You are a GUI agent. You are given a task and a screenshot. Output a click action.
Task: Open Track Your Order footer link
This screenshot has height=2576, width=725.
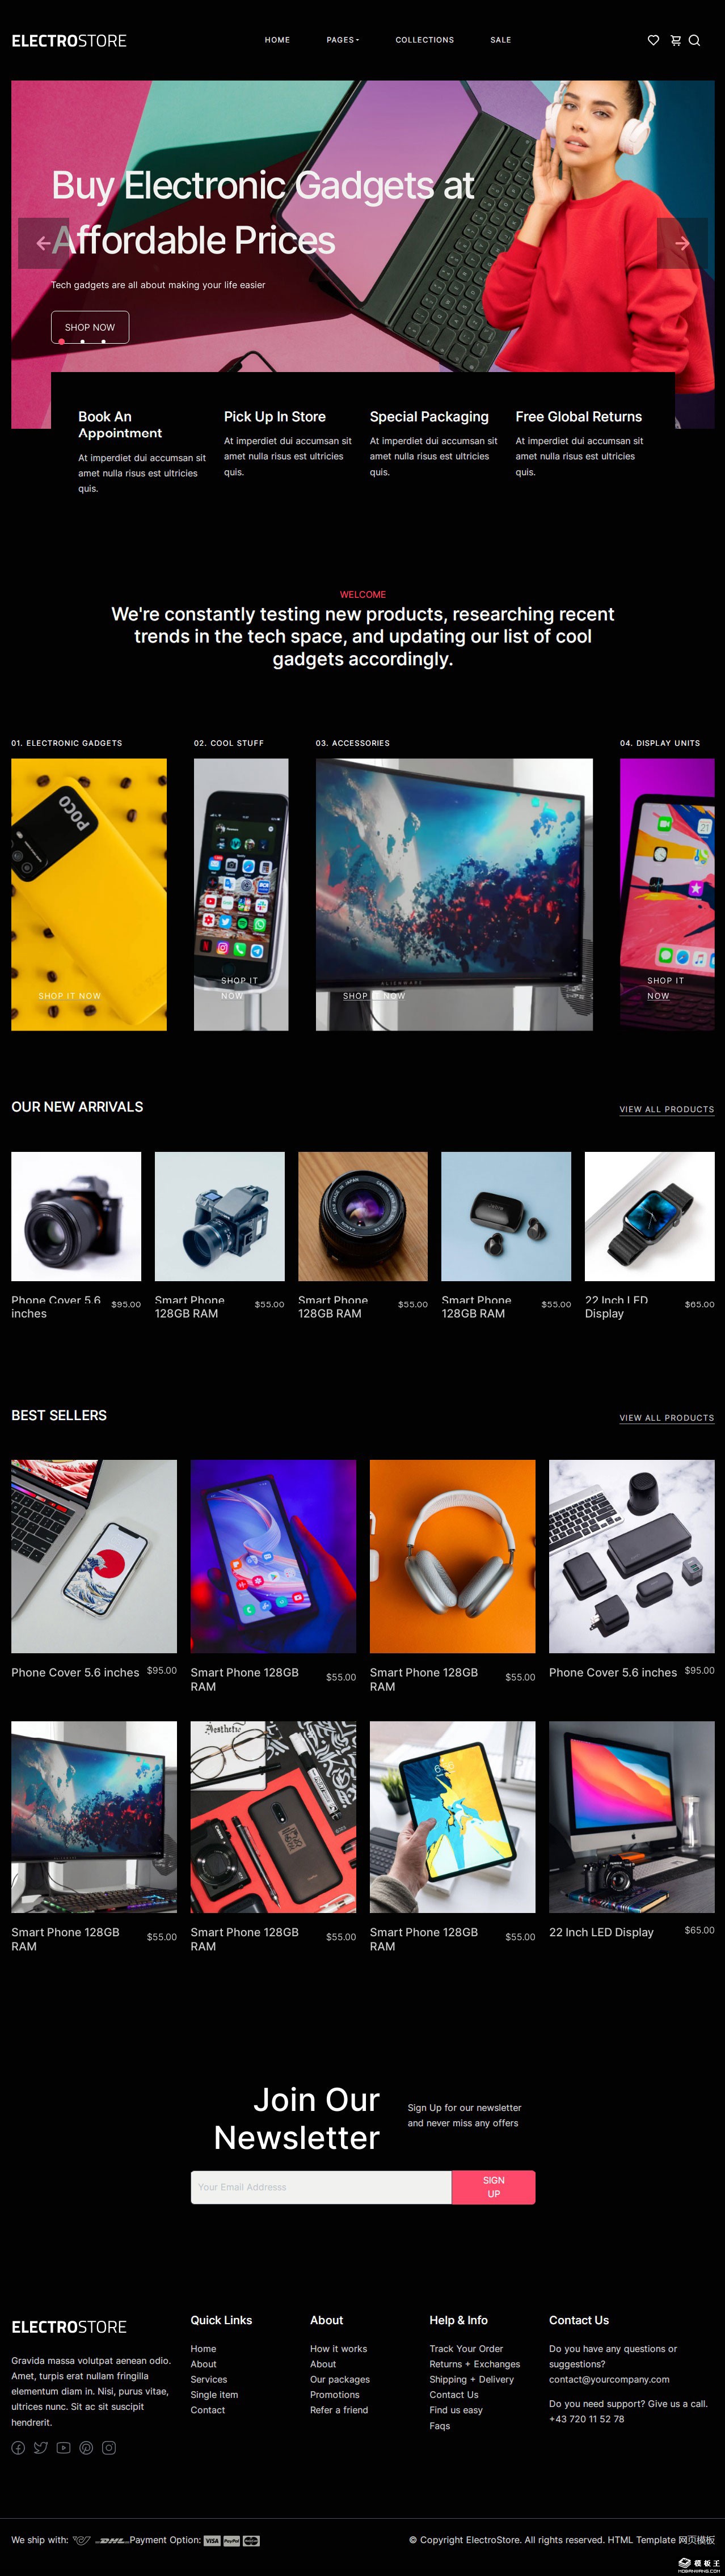[466, 2349]
